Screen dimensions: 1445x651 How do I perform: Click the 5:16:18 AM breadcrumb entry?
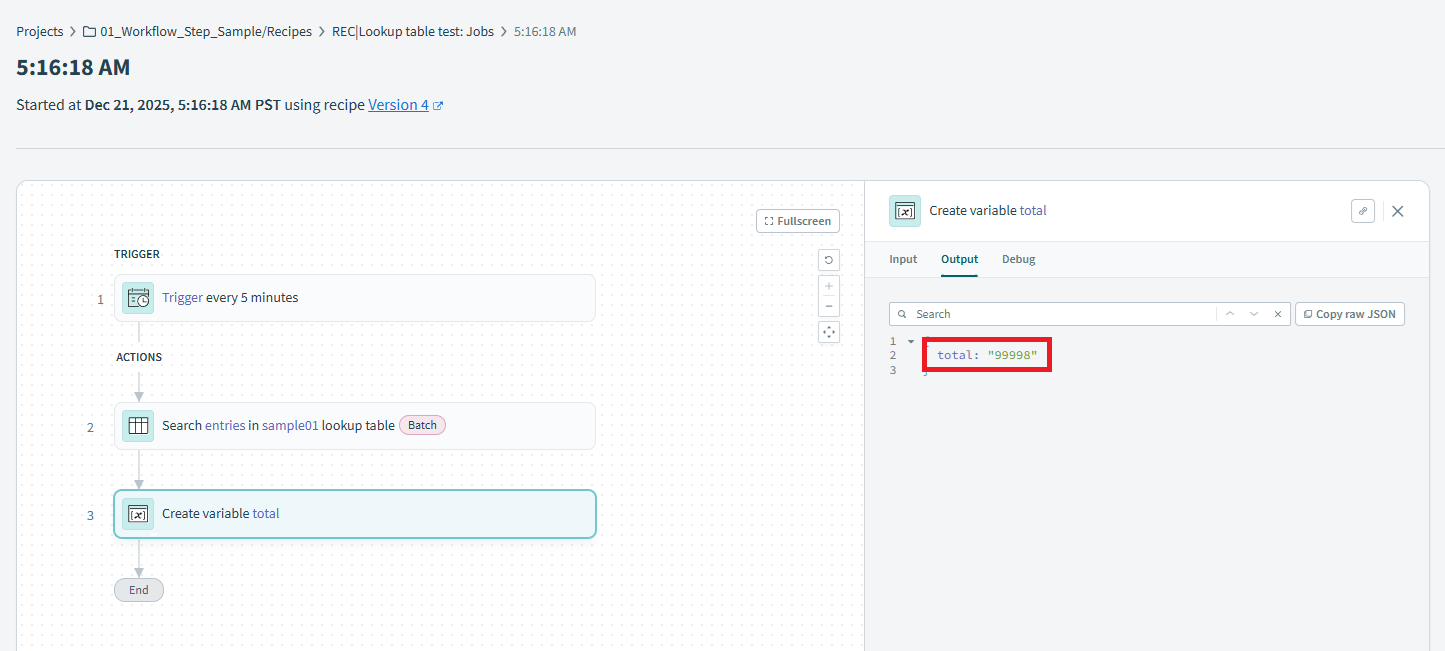545,31
